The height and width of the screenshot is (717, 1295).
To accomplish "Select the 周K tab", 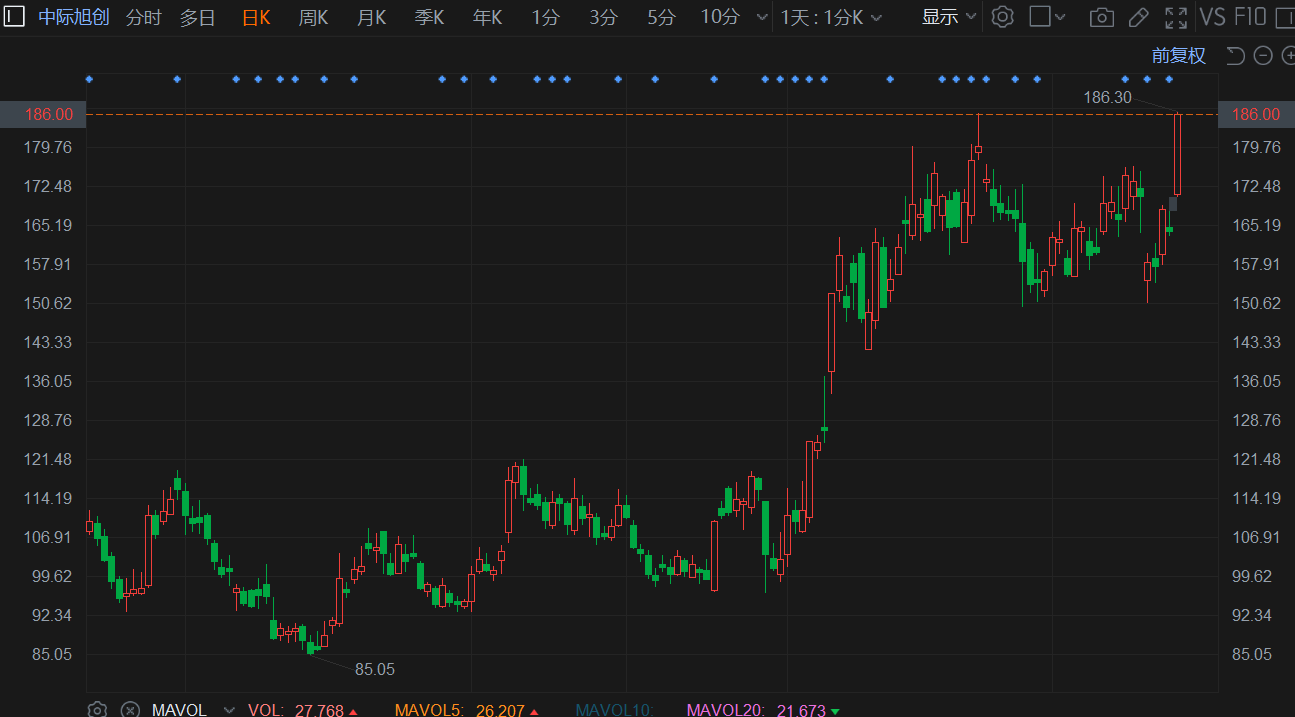I will point(313,17).
